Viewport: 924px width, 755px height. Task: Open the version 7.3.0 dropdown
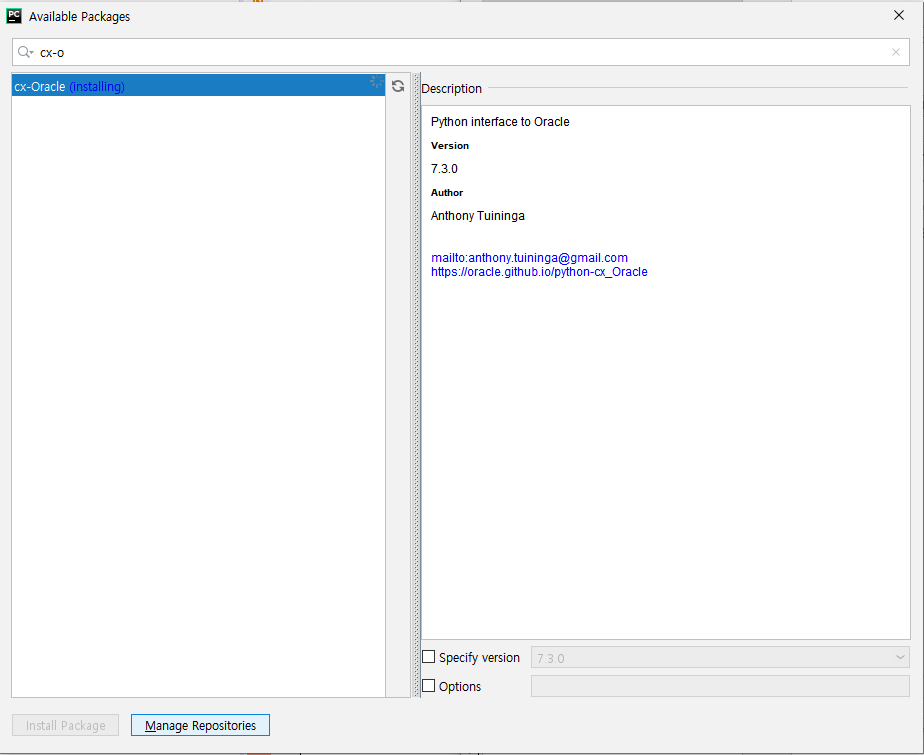click(x=720, y=657)
